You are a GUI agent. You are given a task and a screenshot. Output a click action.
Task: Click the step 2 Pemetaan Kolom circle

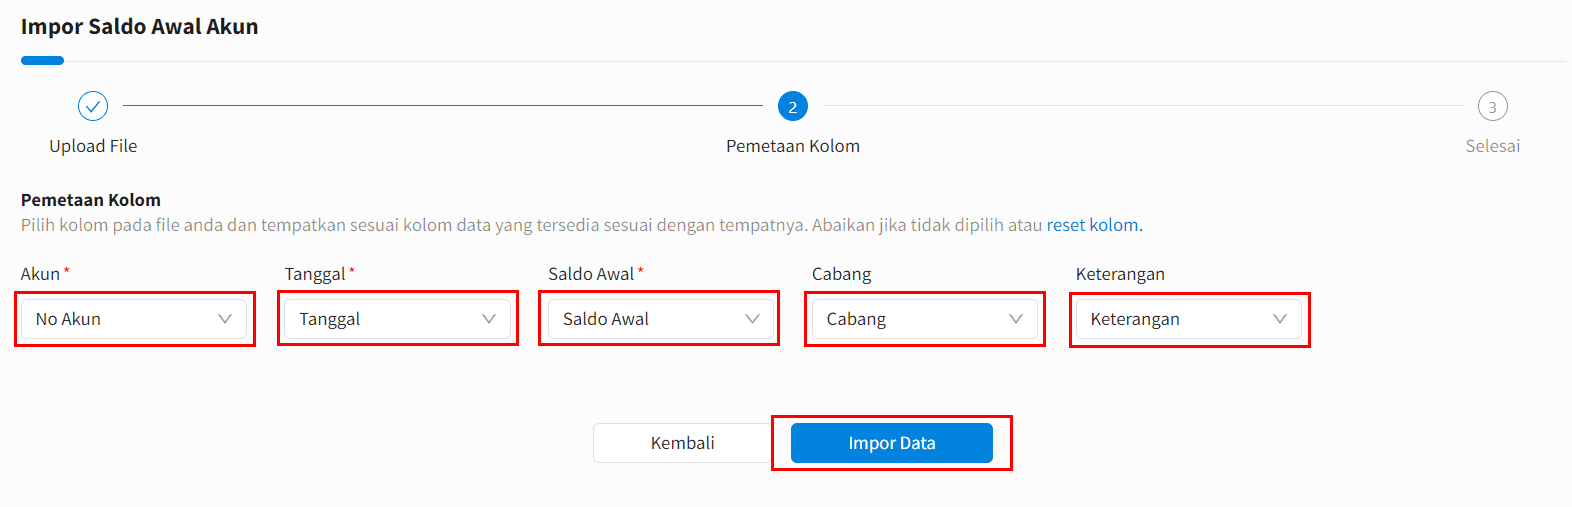coord(793,106)
